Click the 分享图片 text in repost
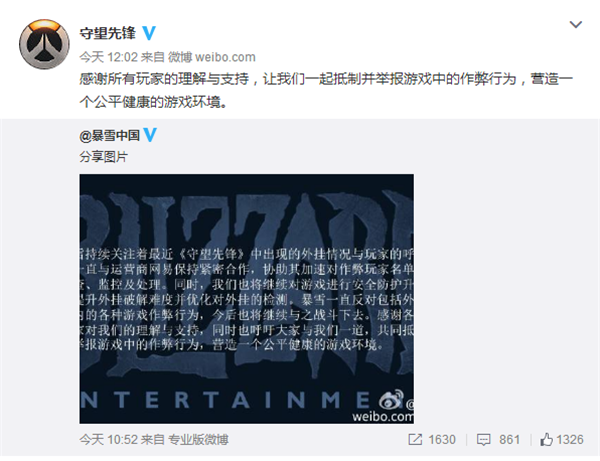 point(103,156)
